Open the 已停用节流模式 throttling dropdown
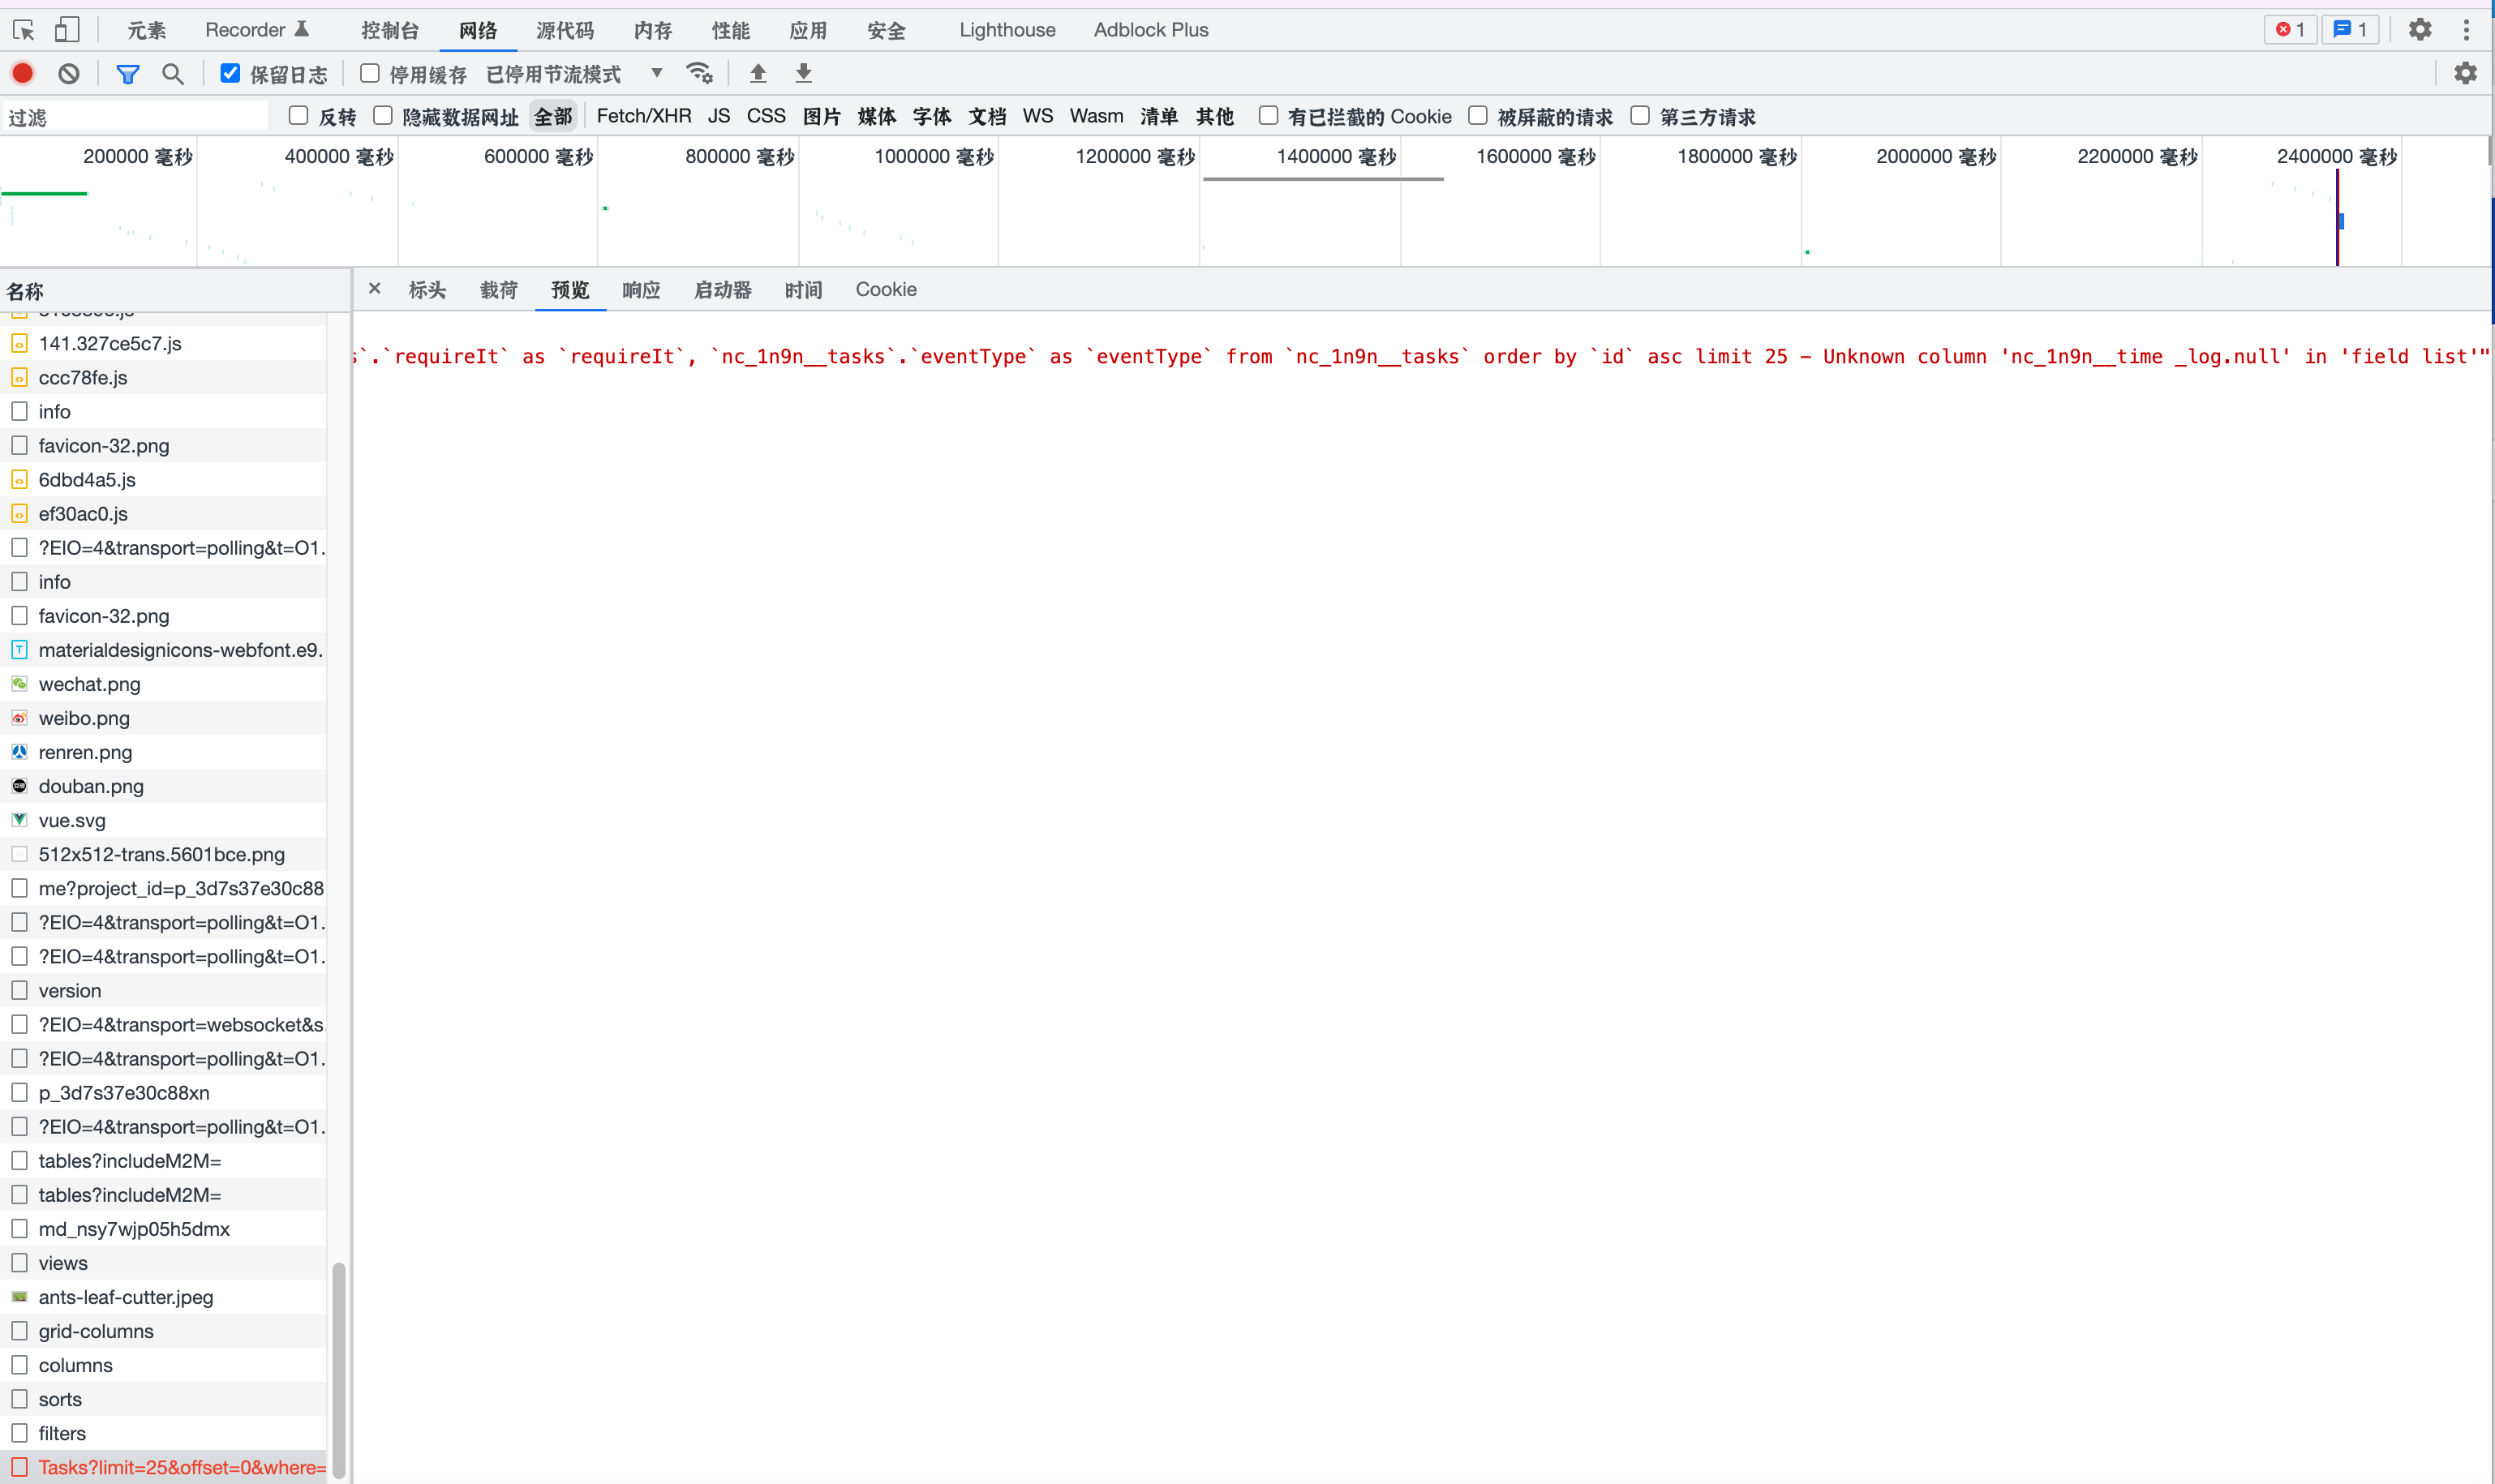The image size is (2495, 1484). point(555,73)
